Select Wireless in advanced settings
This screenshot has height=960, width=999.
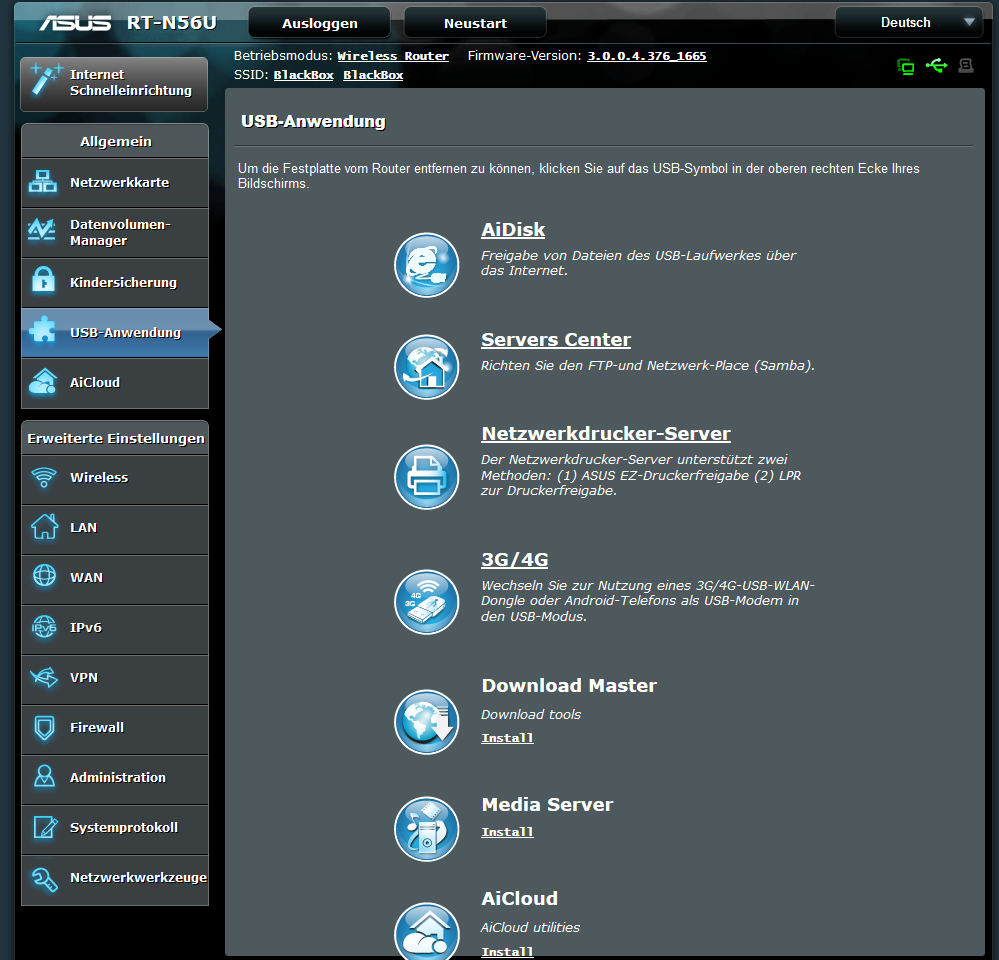pos(115,480)
